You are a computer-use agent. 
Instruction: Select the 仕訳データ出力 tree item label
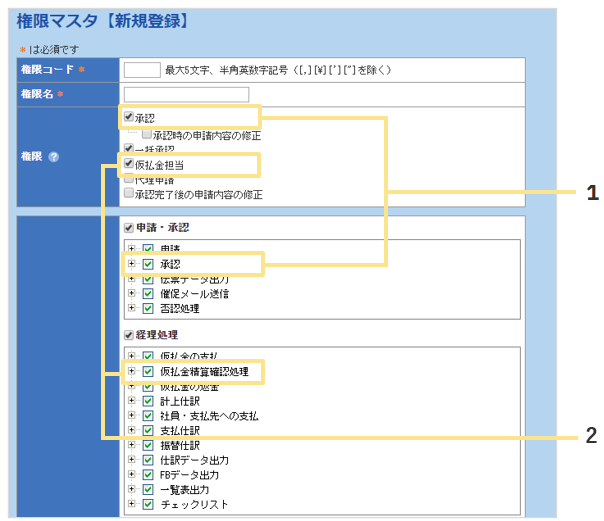[x=194, y=460]
